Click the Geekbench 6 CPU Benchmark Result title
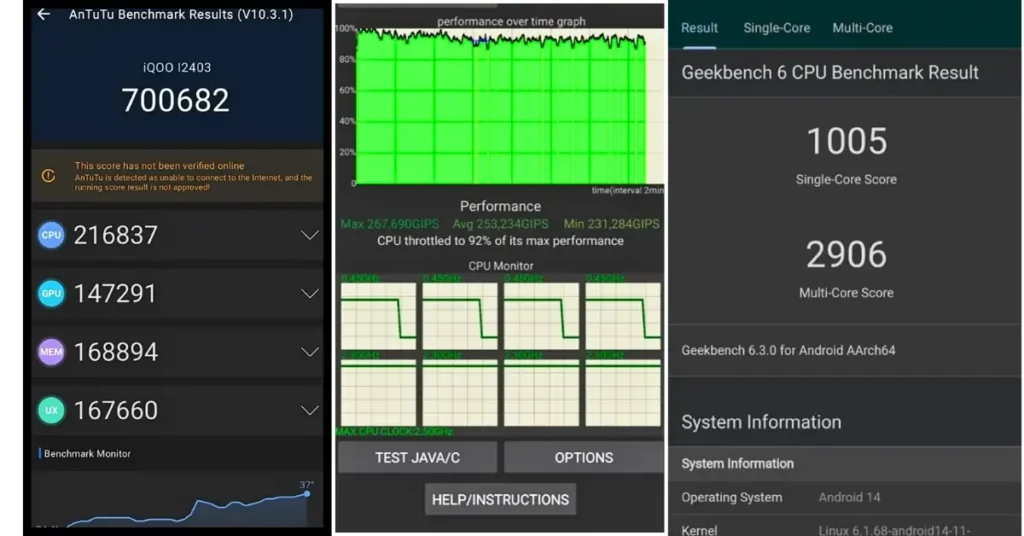1024x536 pixels. pos(830,72)
